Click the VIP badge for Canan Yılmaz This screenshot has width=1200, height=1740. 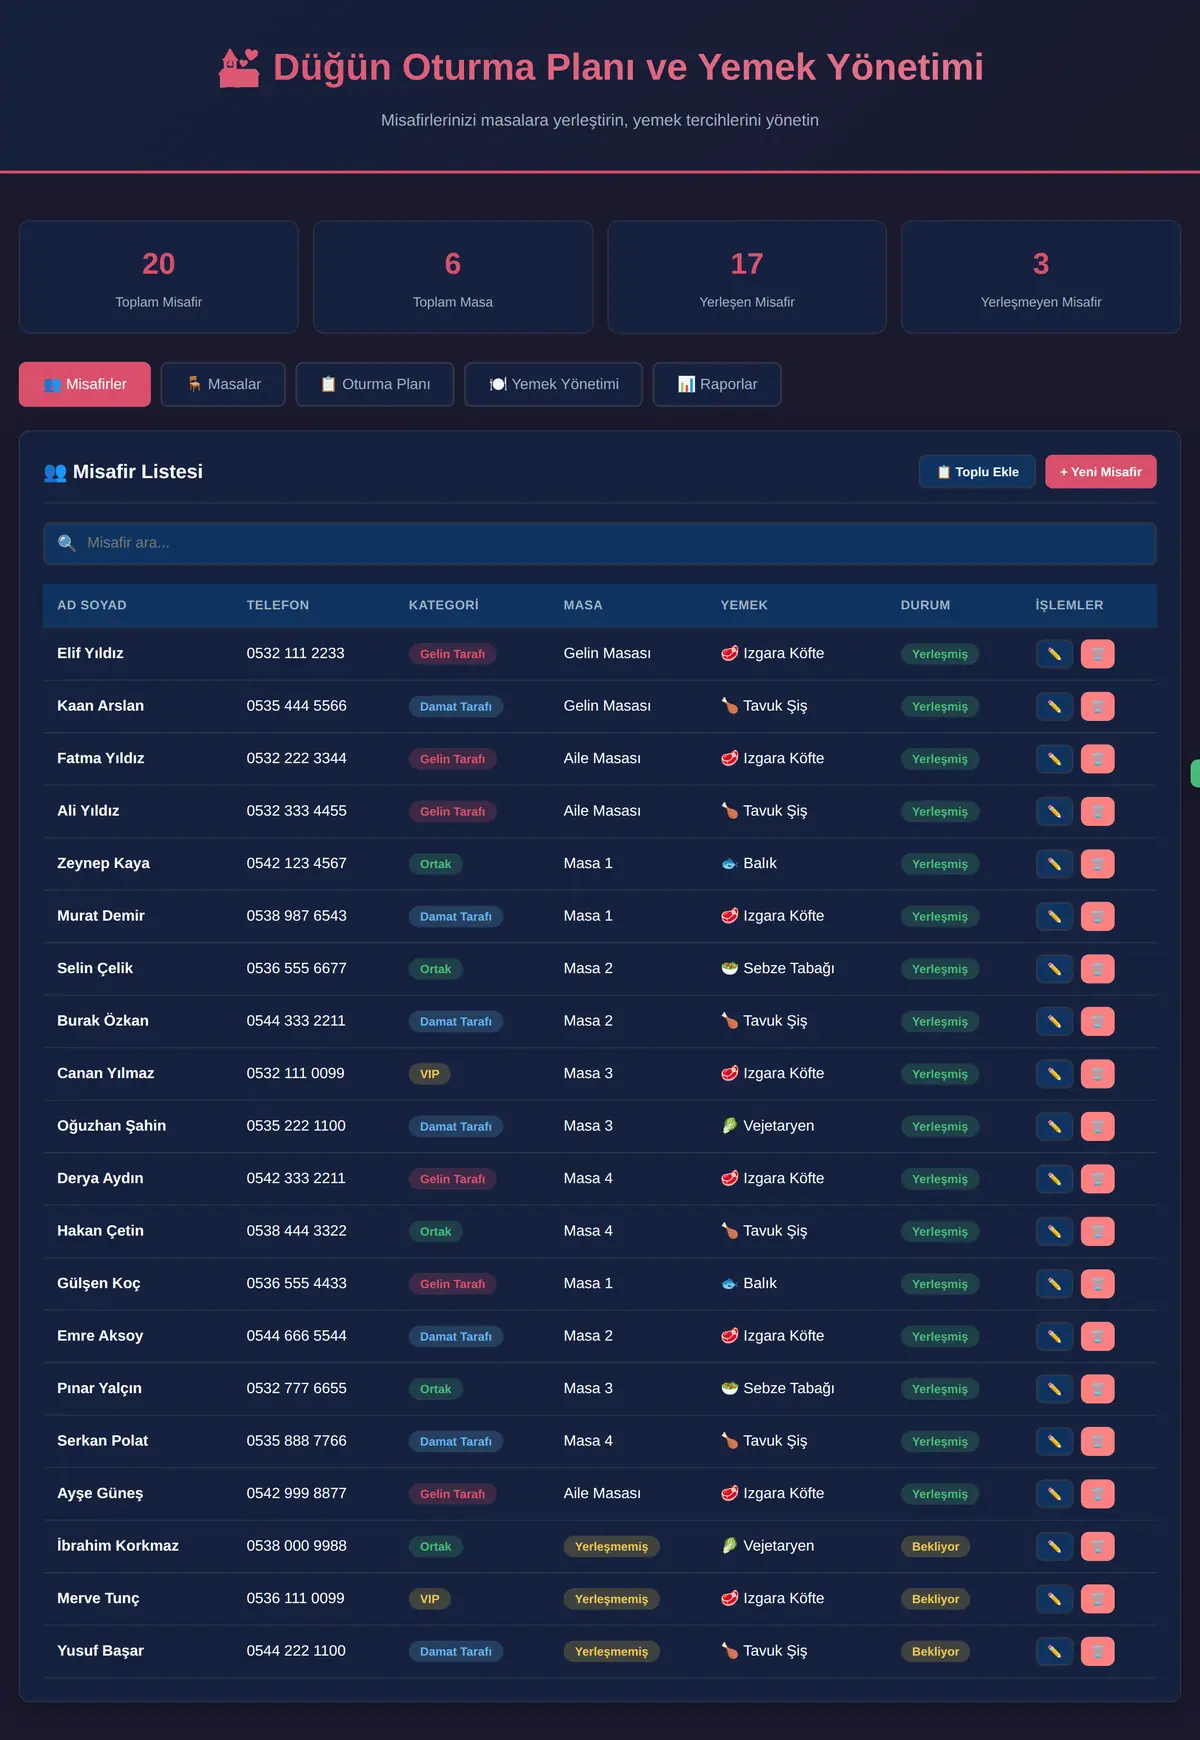click(429, 1074)
